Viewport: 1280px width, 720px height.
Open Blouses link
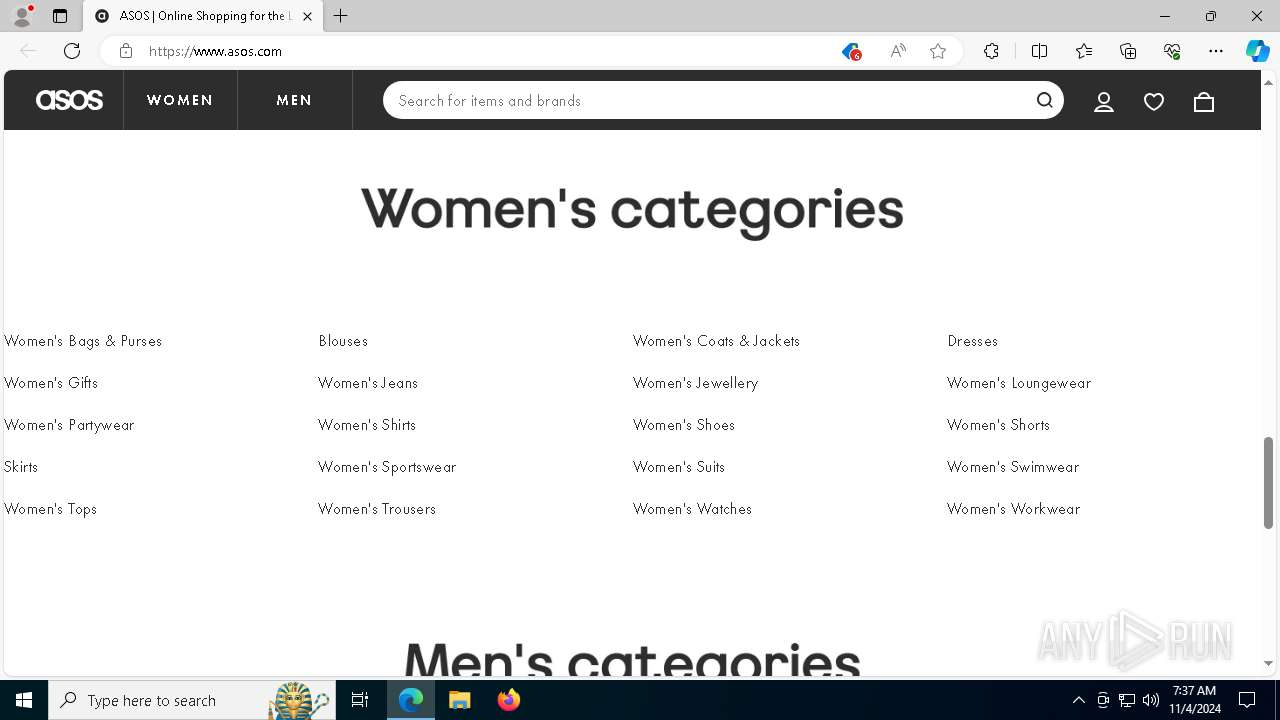[x=343, y=341]
